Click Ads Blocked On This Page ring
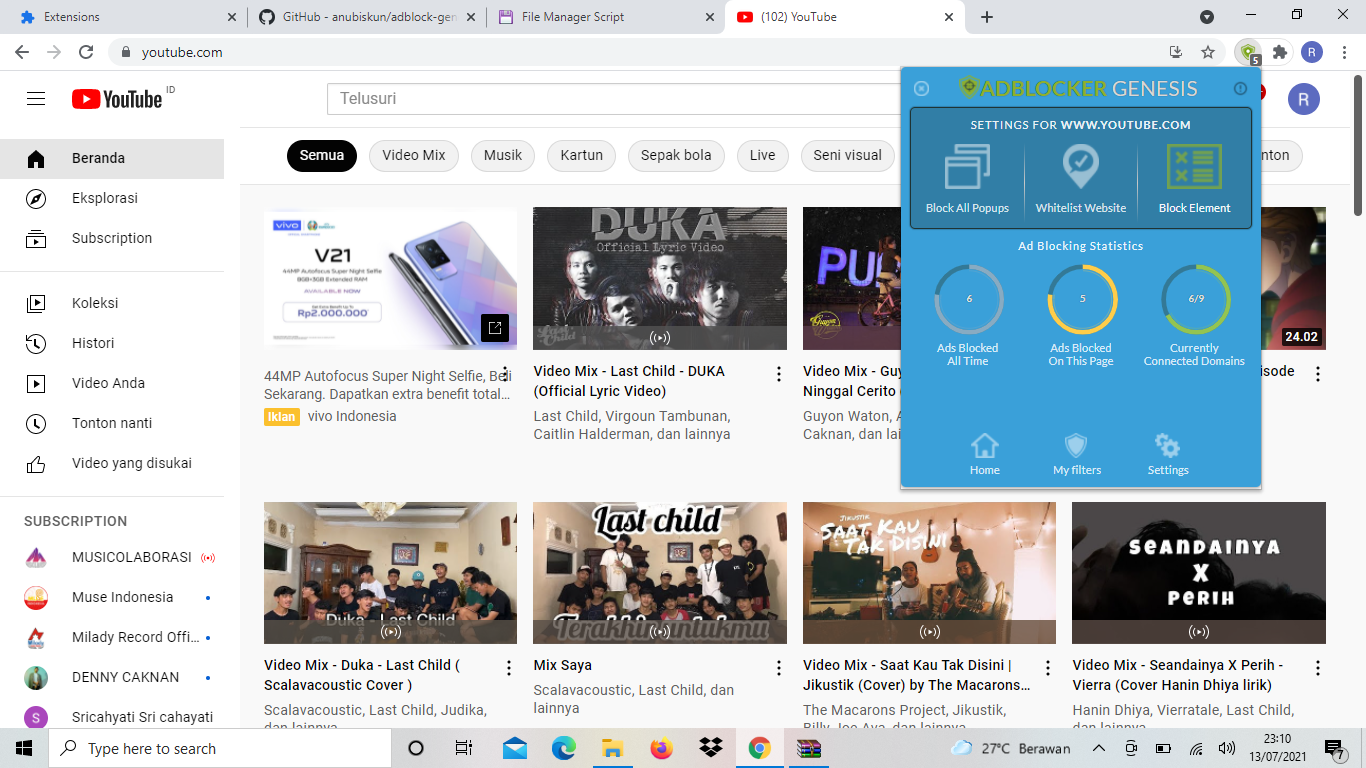 click(x=1082, y=298)
